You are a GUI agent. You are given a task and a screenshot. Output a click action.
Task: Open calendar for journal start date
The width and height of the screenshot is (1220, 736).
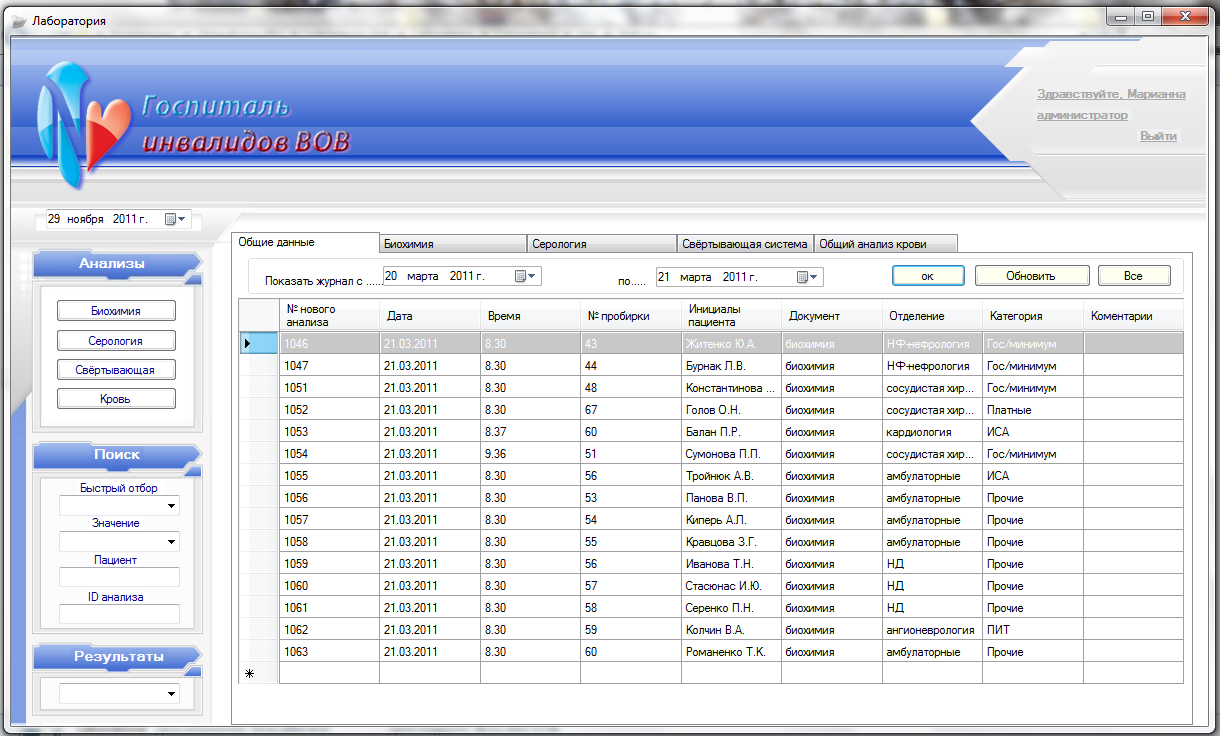525,276
